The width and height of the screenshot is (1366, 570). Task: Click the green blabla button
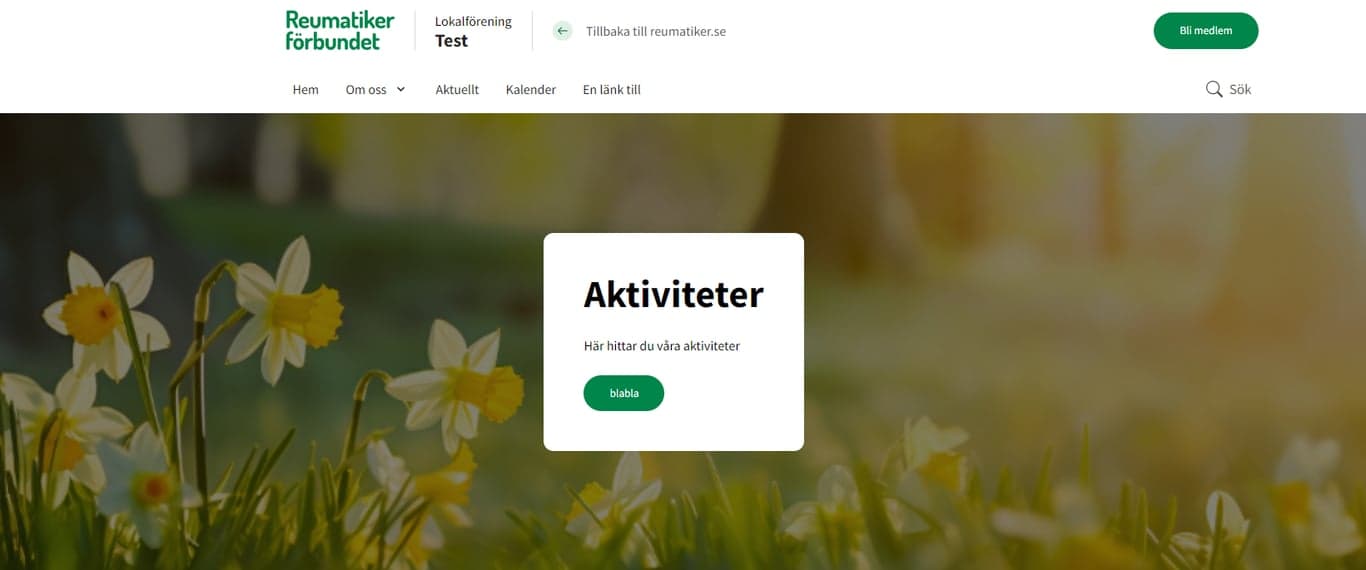[x=624, y=393]
